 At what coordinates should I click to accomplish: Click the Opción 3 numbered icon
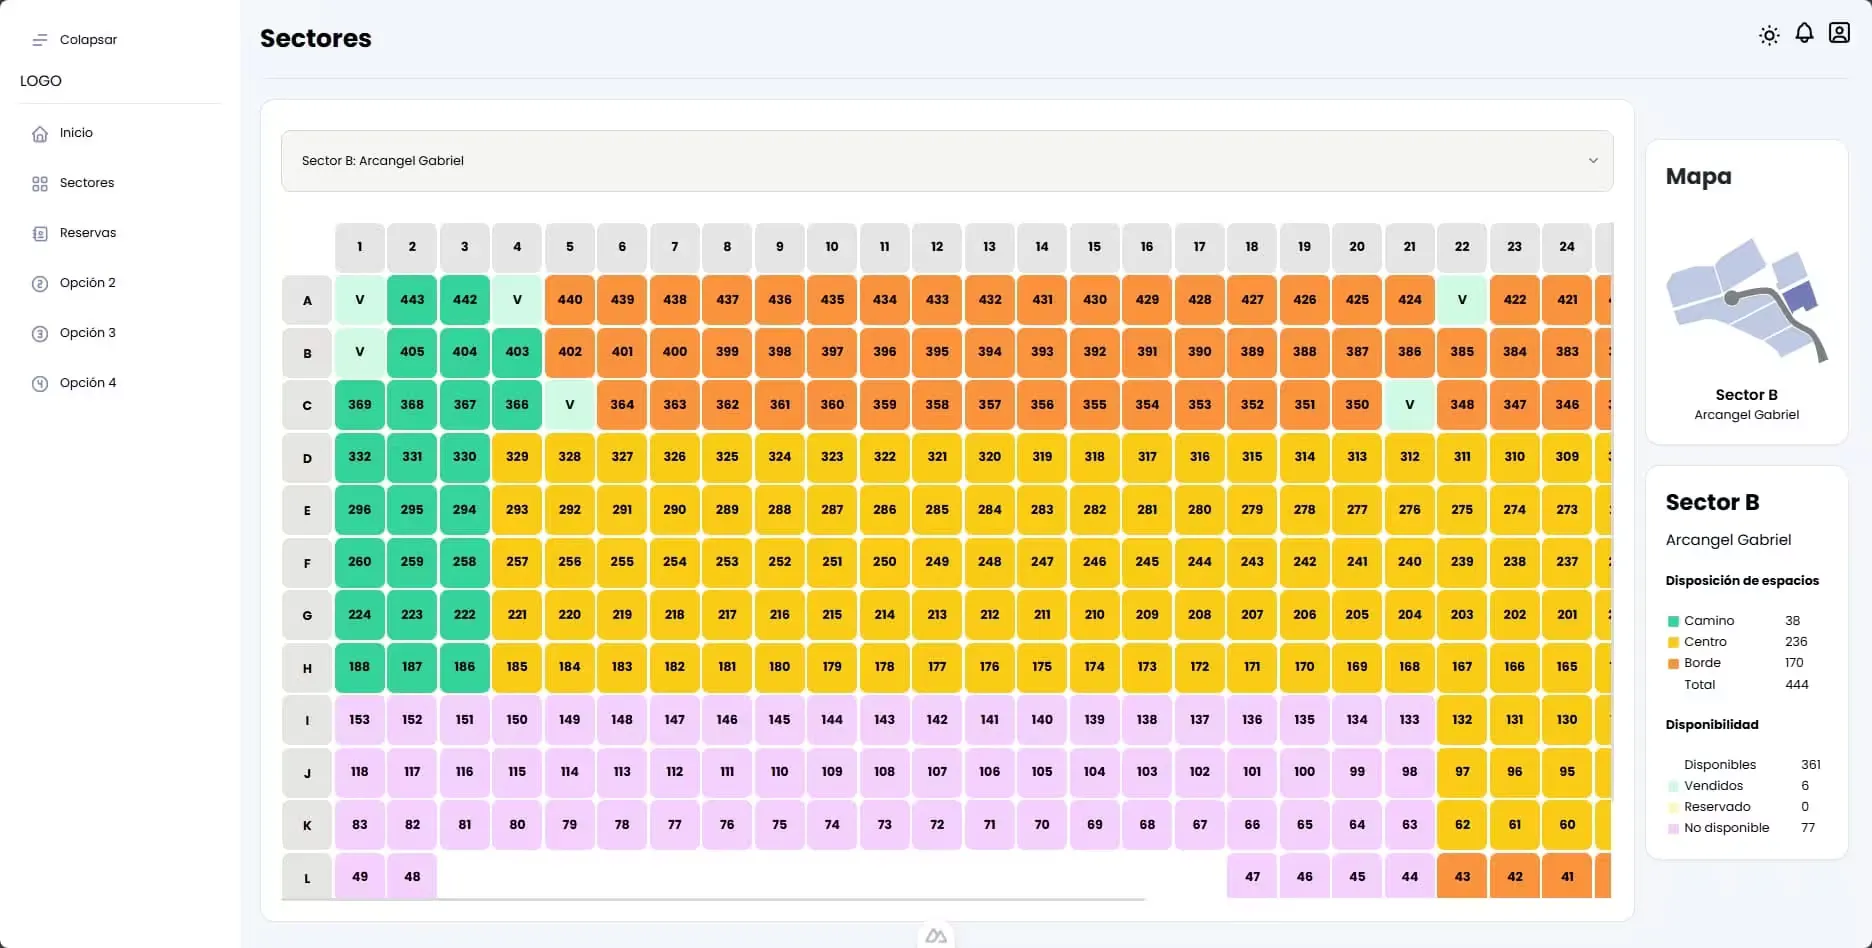39,332
